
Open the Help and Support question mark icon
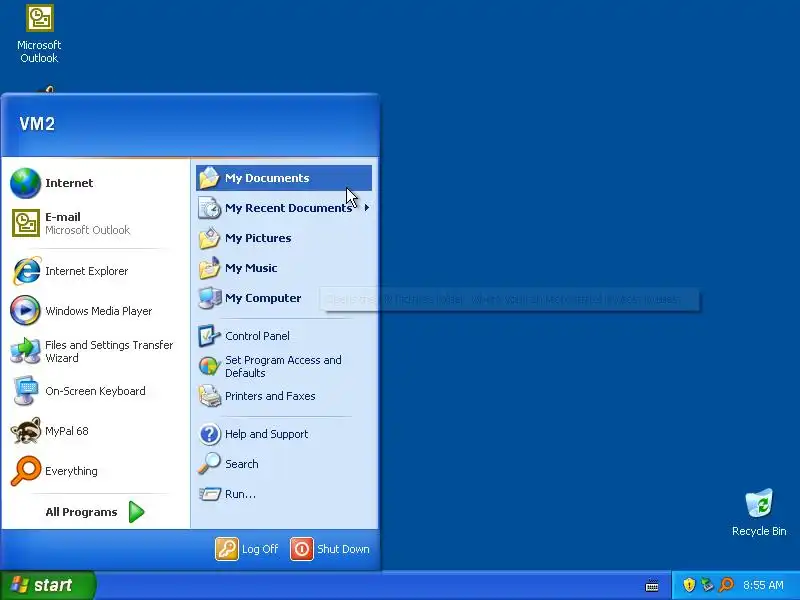point(209,434)
